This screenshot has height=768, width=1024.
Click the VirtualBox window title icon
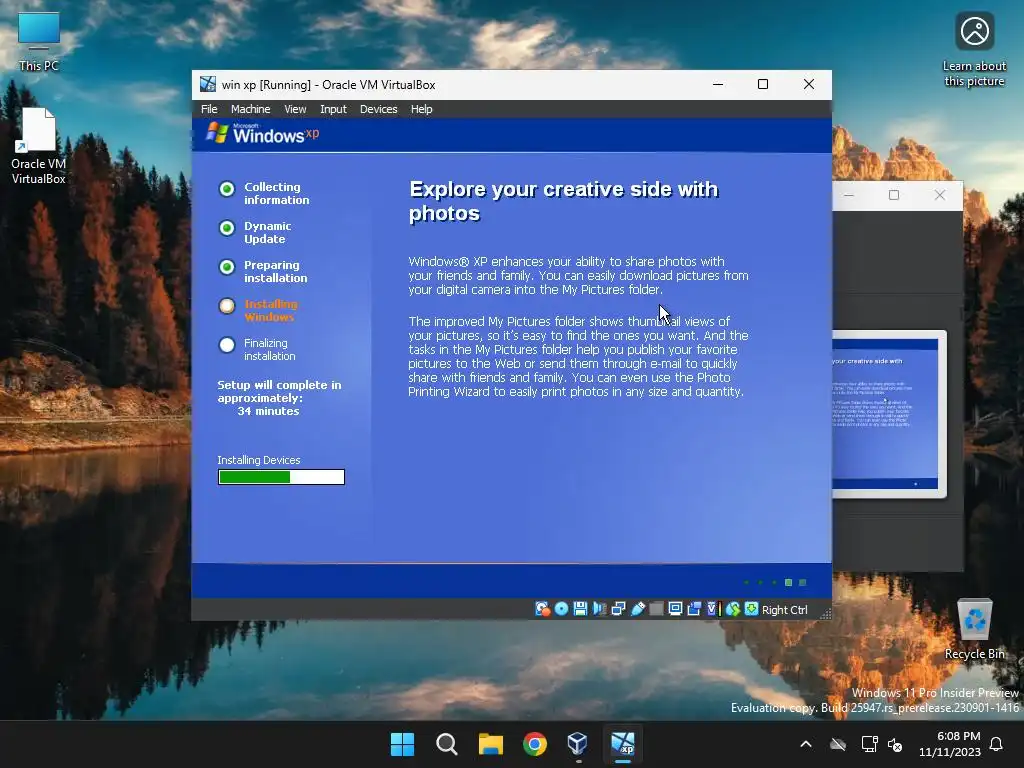208,84
